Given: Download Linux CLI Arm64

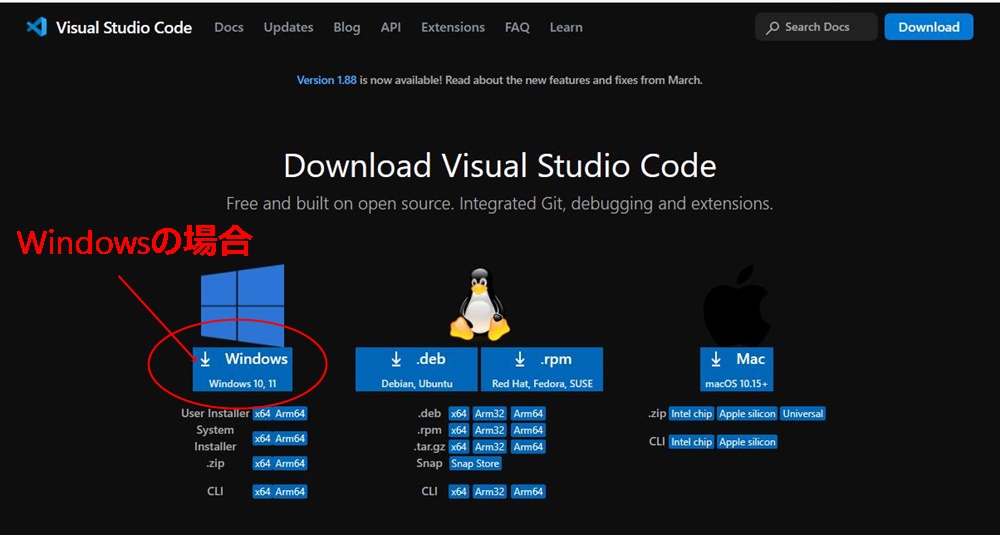Looking at the screenshot, I should (x=528, y=492).
